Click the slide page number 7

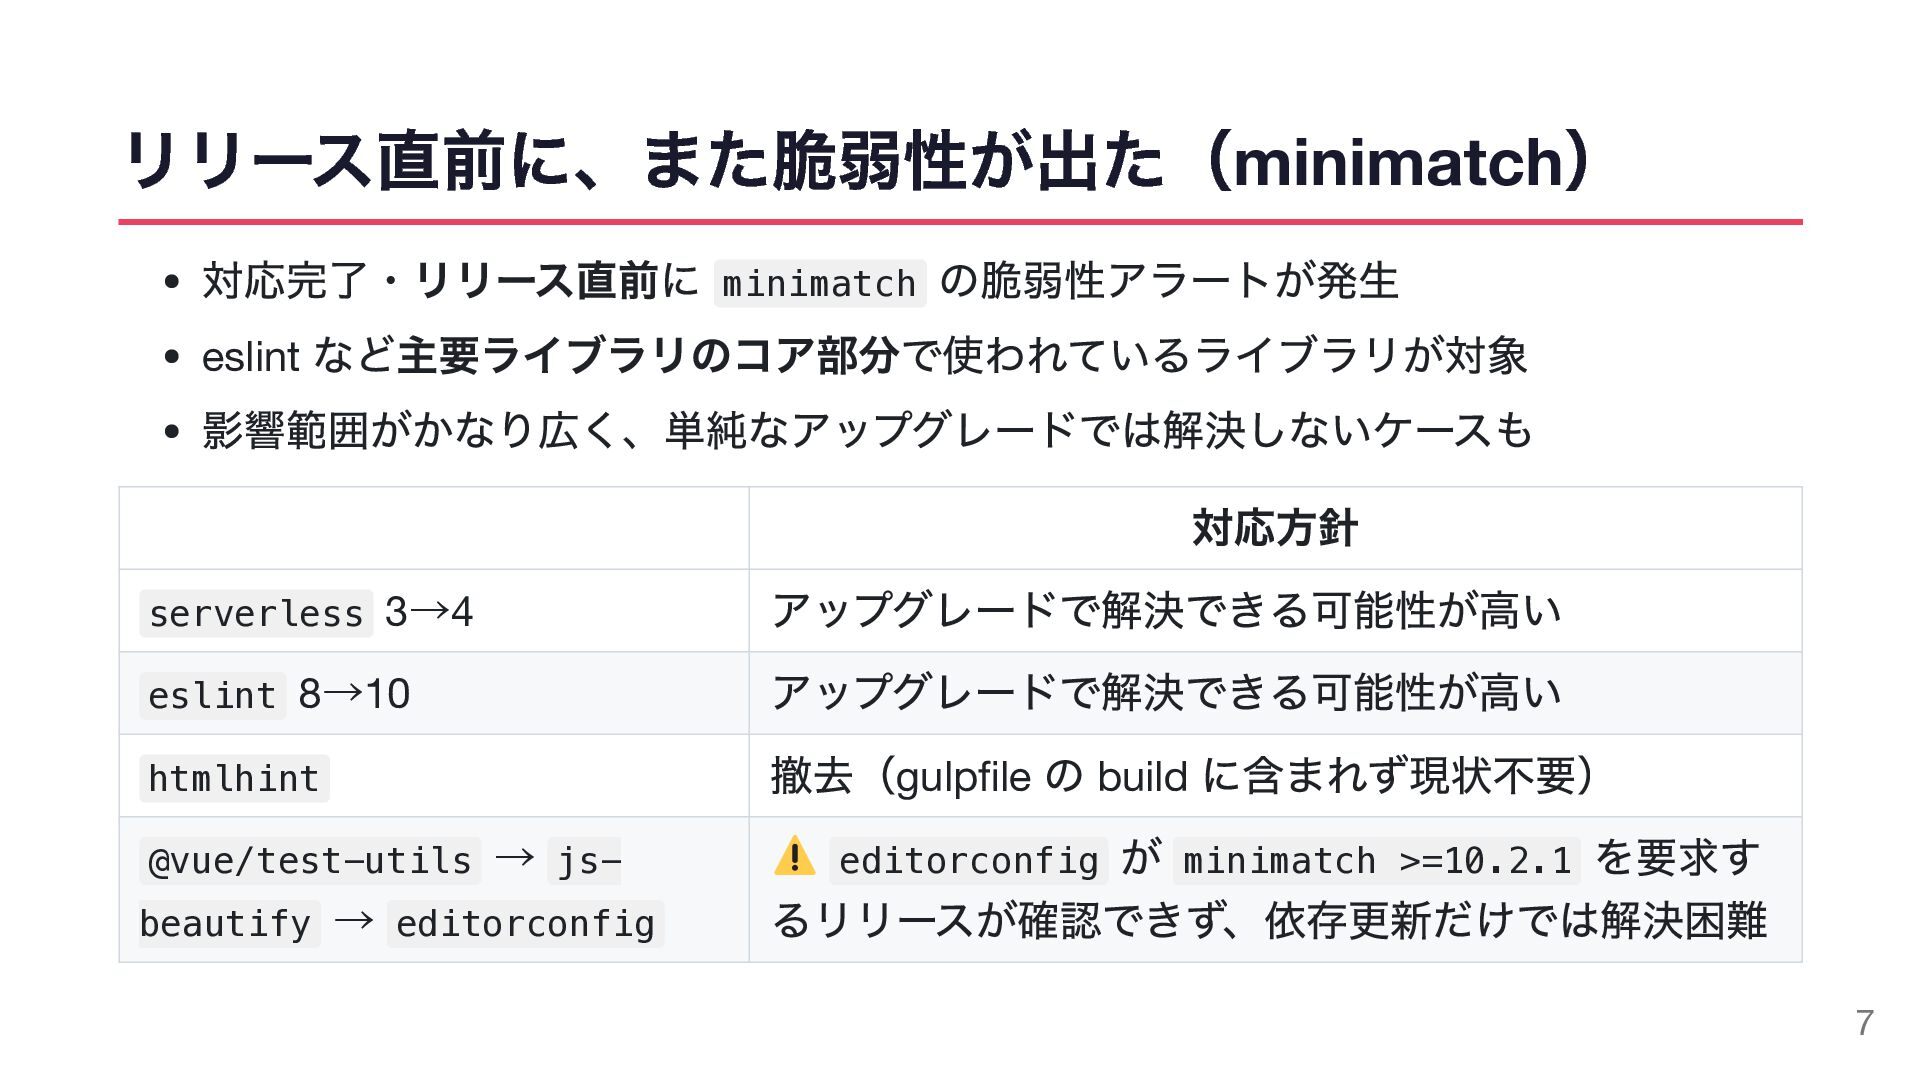click(x=1864, y=1023)
